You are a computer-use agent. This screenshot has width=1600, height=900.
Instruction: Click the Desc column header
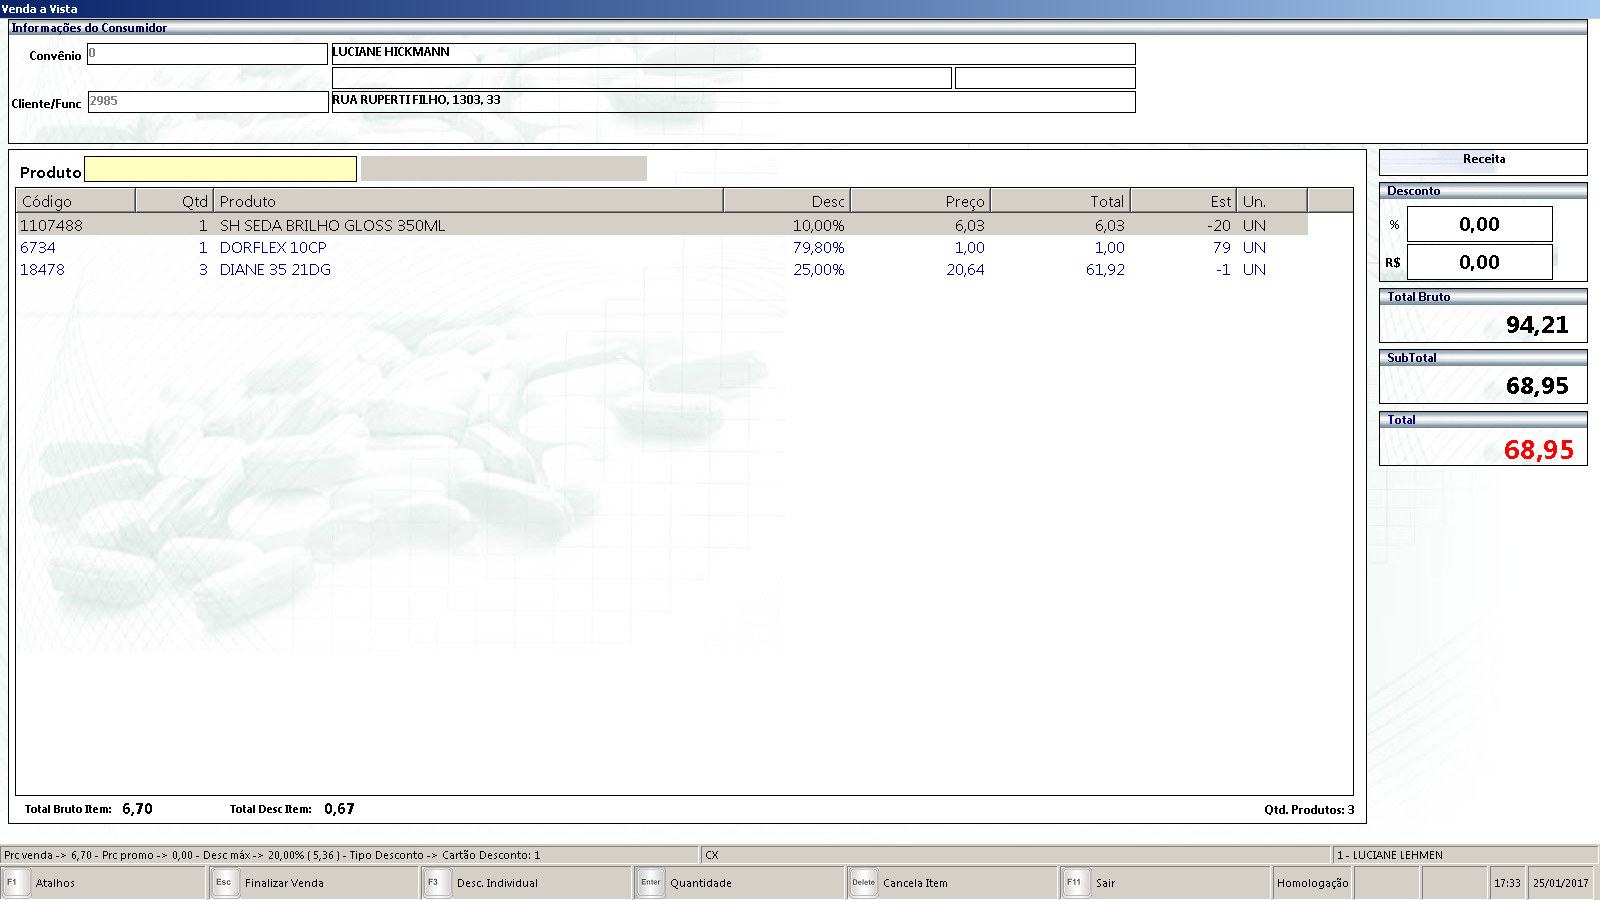coord(786,201)
